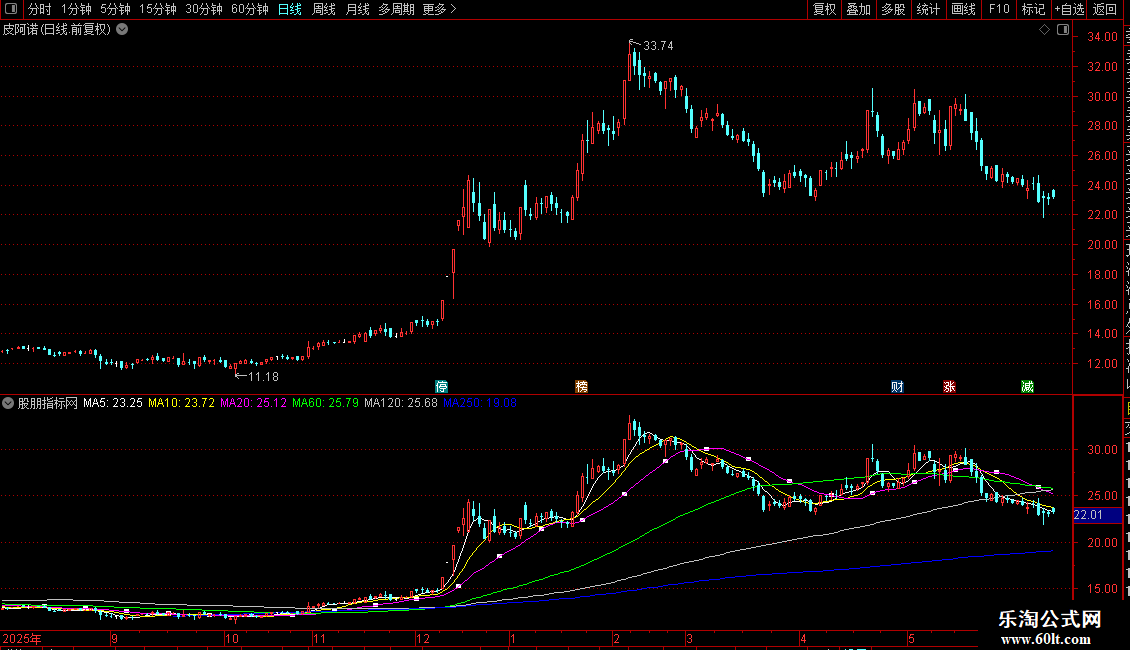Click the 减 event marker on chart

[x=1028, y=387]
